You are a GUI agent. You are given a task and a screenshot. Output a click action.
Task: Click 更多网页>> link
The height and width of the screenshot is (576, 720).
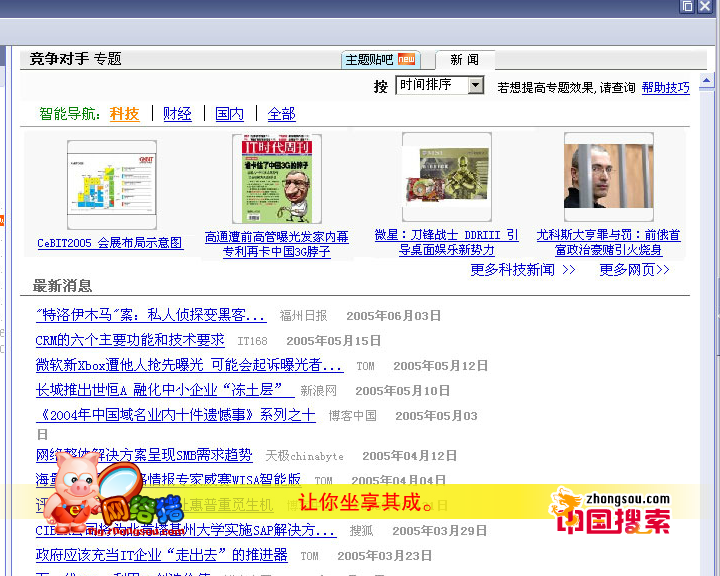click(635, 270)
